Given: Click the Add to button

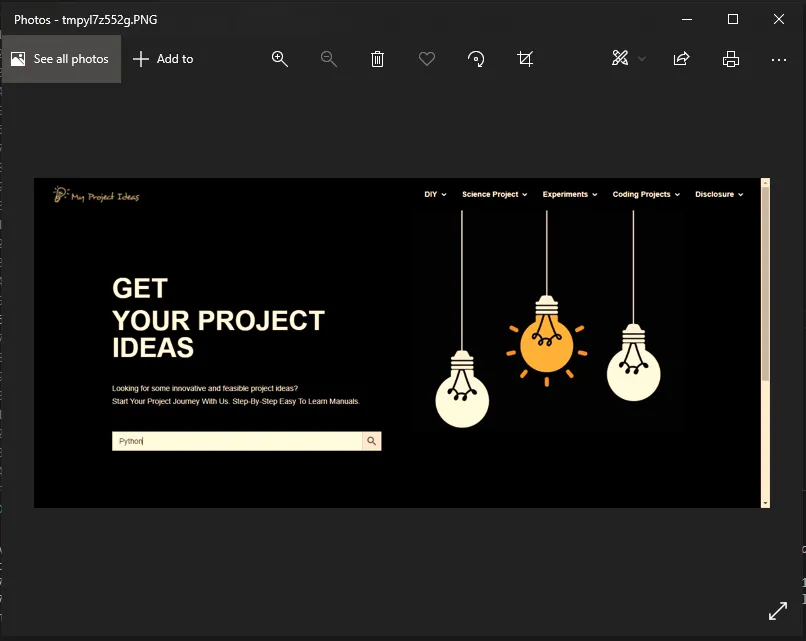Looking at the screenshot, I should point(163,59).
